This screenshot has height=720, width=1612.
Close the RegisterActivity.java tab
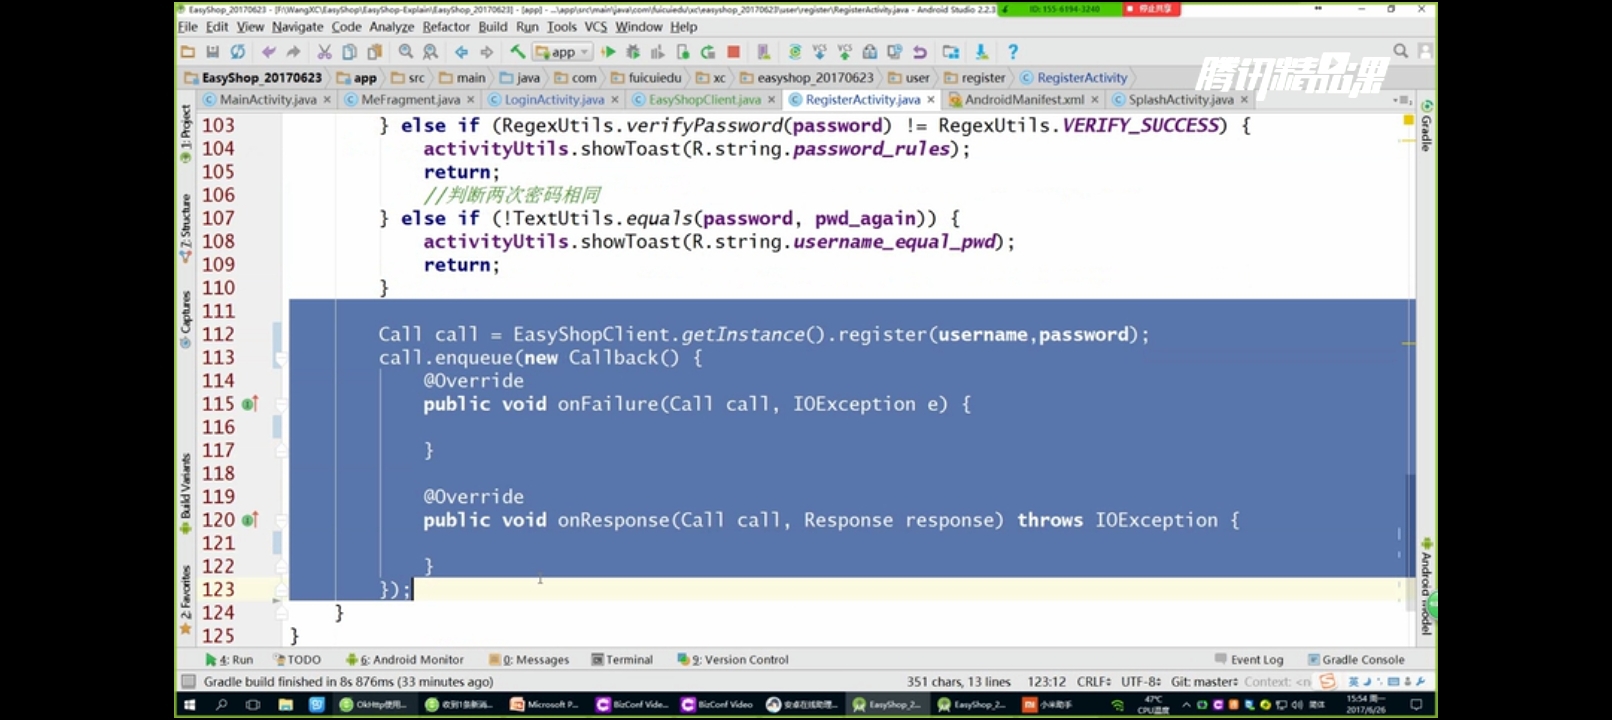point(931,100)
